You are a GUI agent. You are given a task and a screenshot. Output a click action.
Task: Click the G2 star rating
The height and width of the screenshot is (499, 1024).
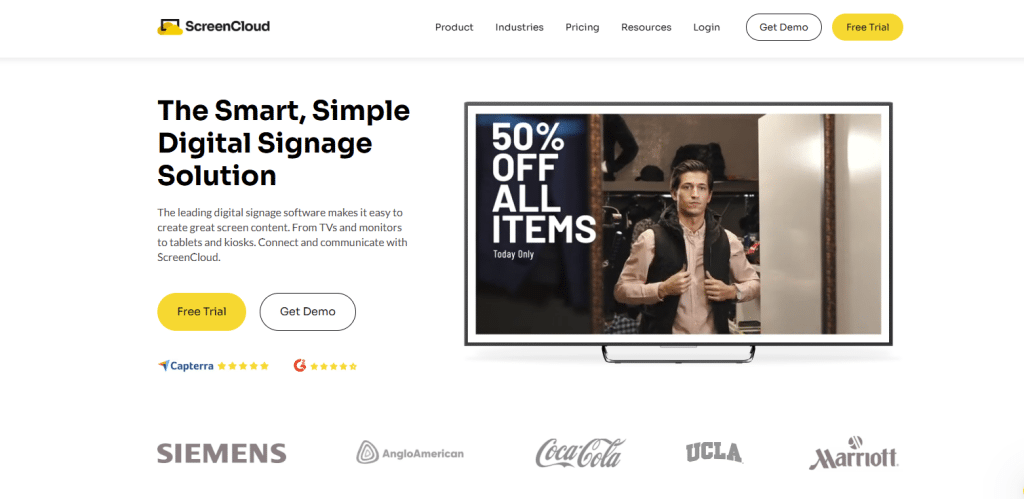(x=334, y=366)
